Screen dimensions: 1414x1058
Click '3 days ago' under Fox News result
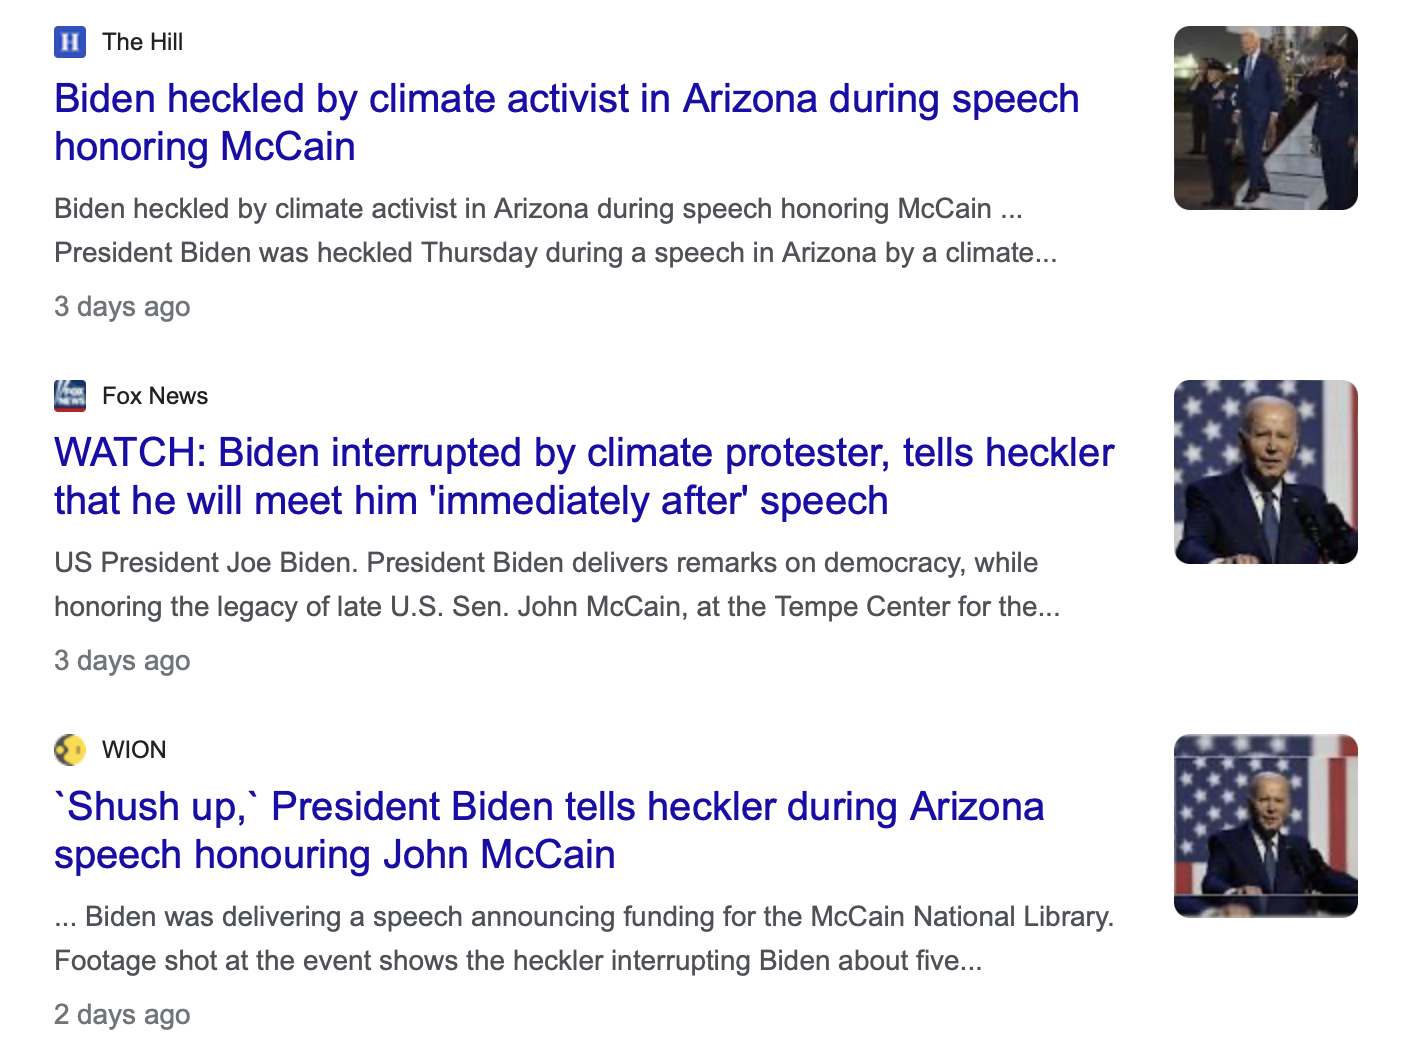click(122, 661)
